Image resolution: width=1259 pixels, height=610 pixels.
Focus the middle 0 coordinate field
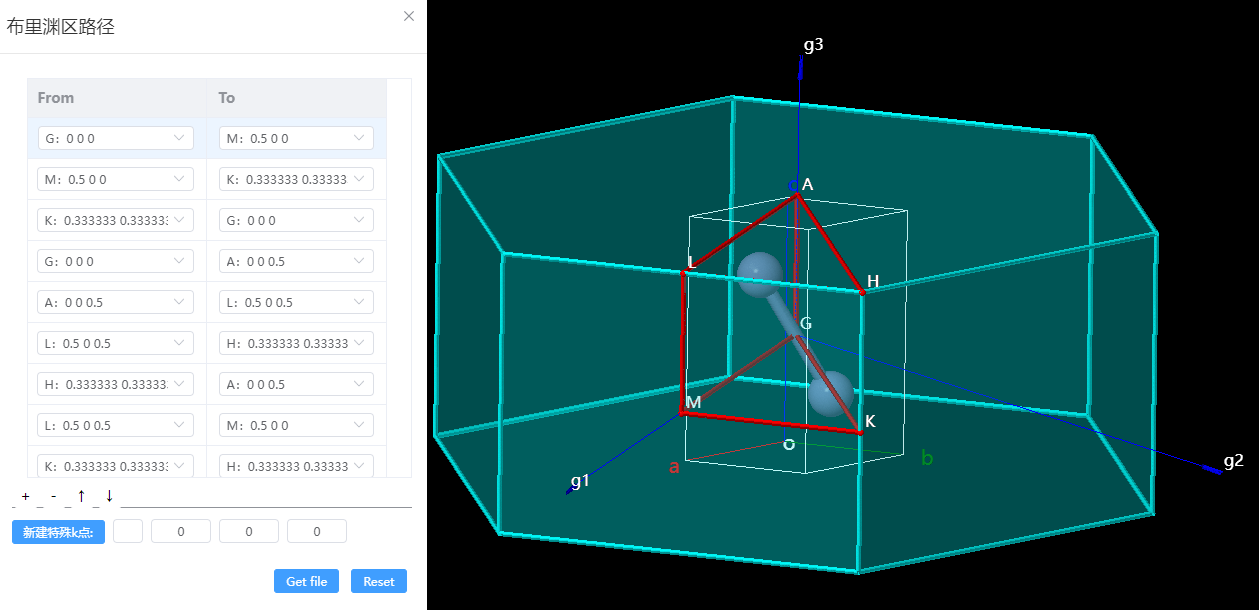249,532
